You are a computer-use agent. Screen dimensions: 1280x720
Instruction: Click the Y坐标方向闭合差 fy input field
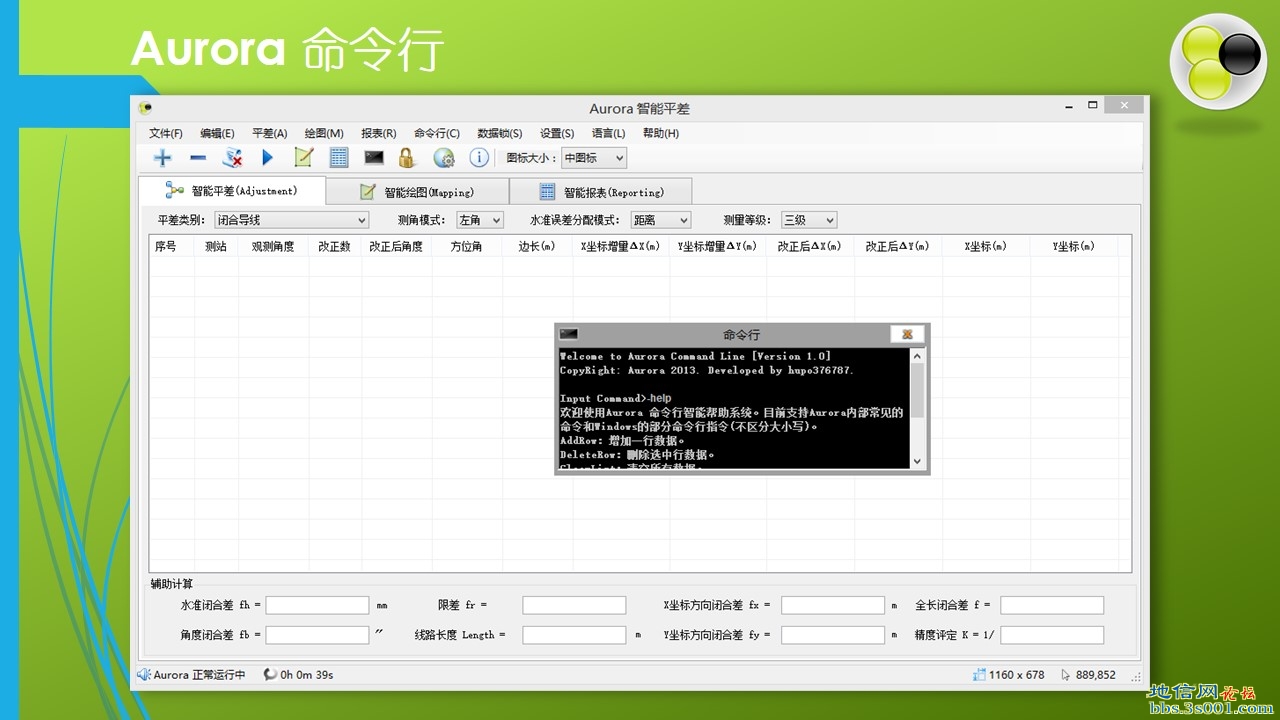coord(833,635)
